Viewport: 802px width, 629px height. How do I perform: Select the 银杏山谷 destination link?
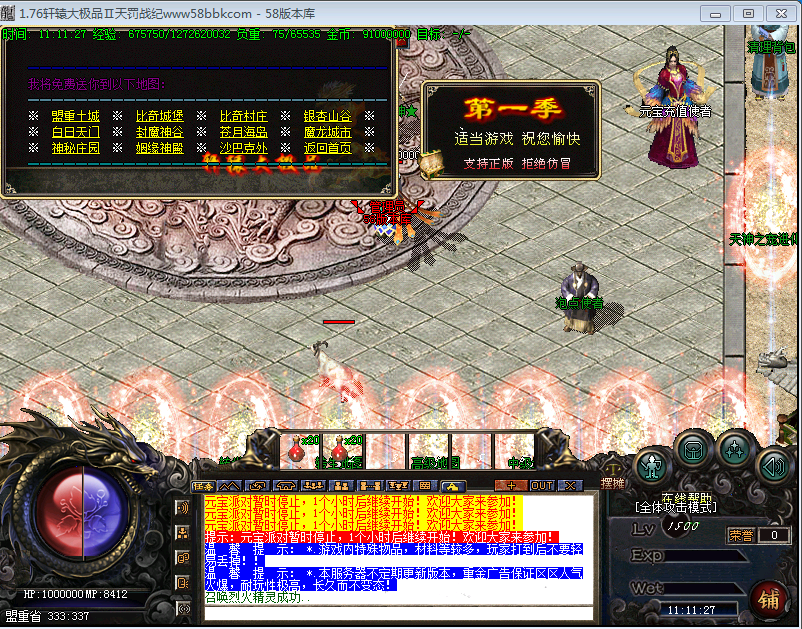(327, 116)
